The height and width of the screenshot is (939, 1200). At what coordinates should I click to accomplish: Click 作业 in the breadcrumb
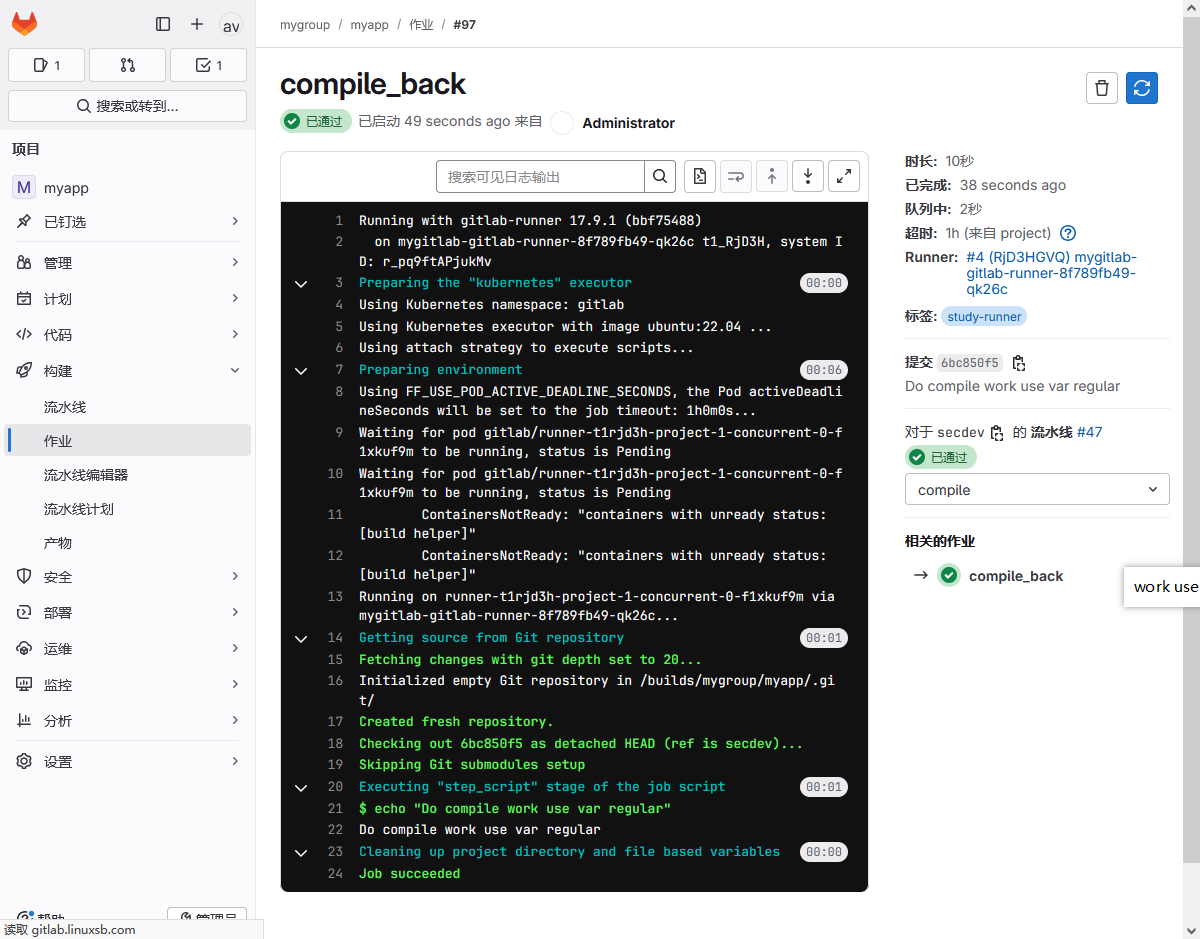[421, 25]
